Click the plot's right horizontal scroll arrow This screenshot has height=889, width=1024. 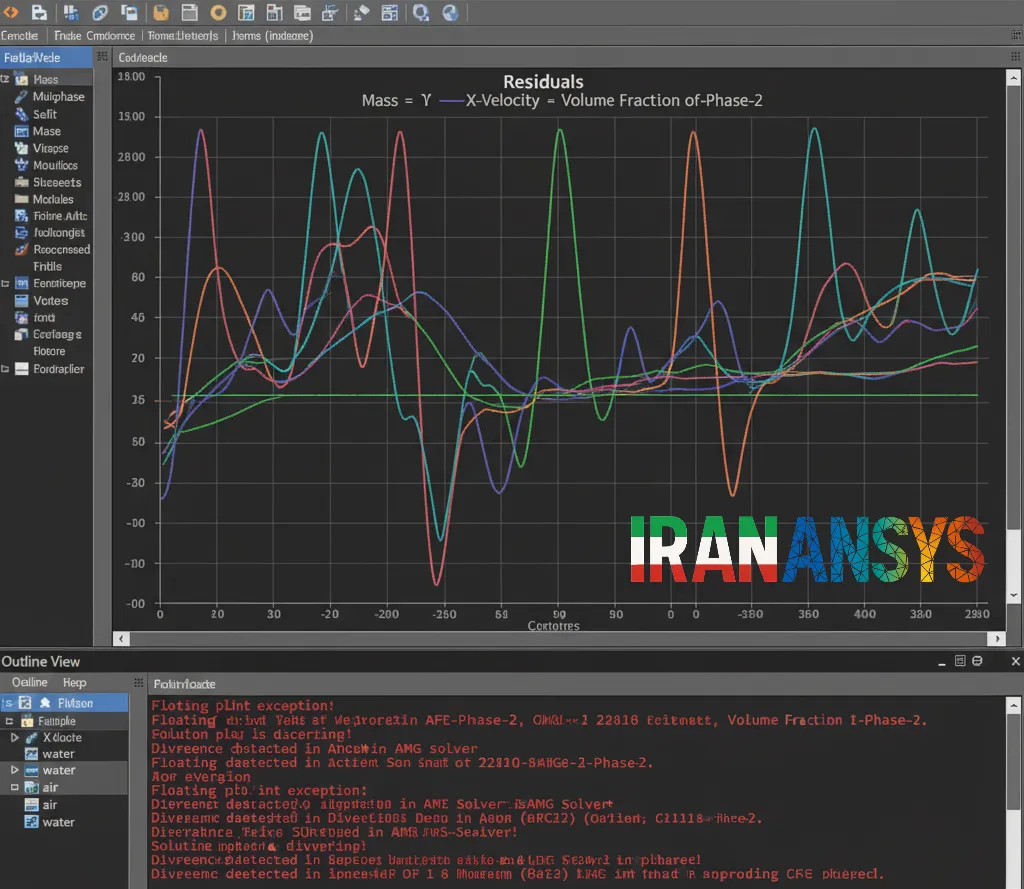point(997,639)
